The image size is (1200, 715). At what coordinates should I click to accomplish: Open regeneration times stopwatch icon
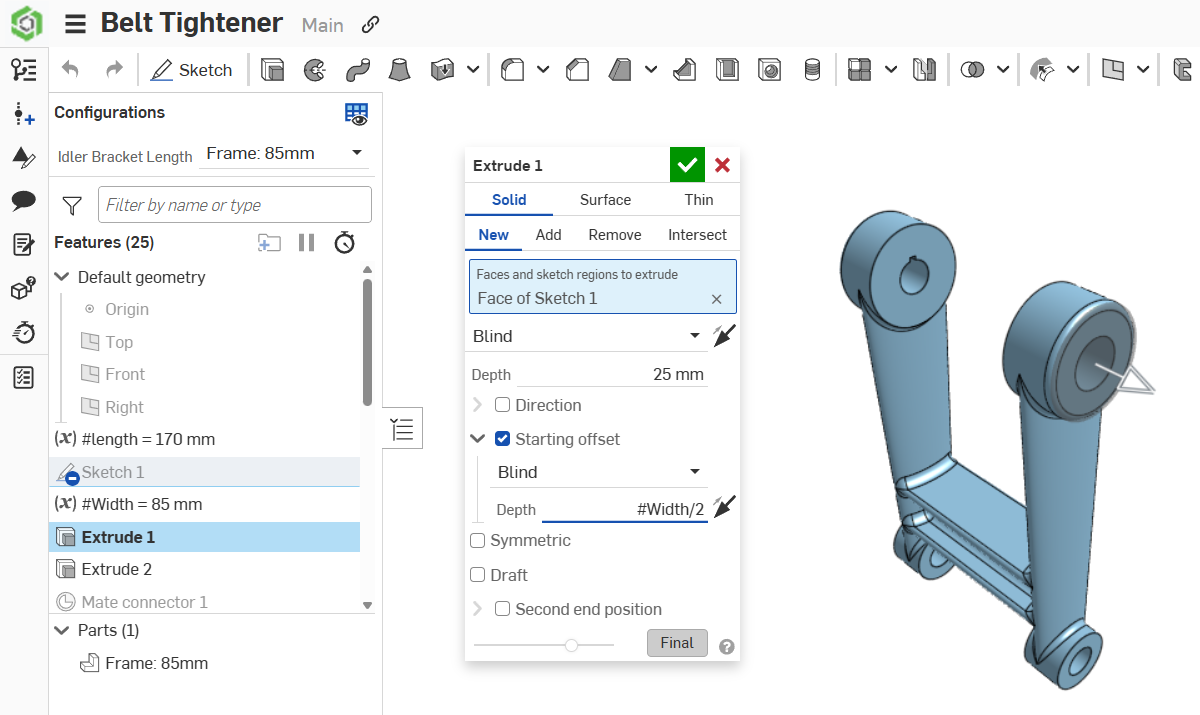tap(345, 242)
